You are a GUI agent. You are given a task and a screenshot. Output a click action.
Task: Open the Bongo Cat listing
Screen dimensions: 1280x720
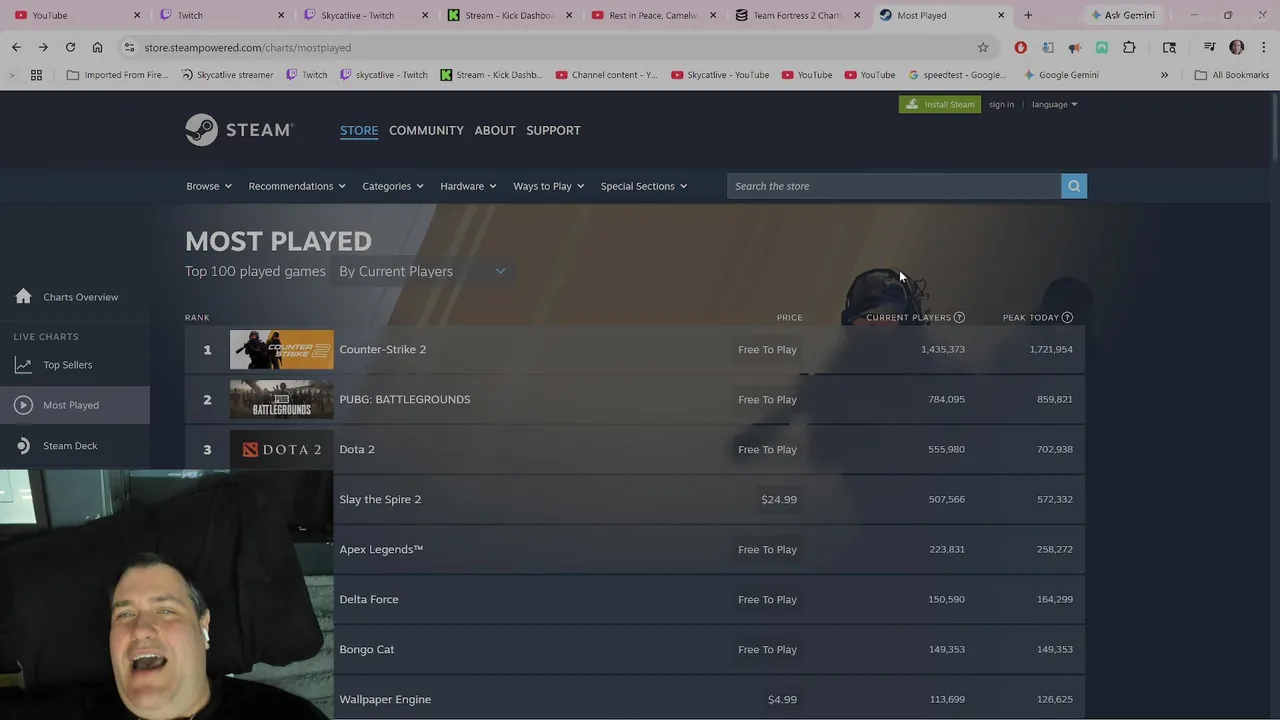coord(709,649)
